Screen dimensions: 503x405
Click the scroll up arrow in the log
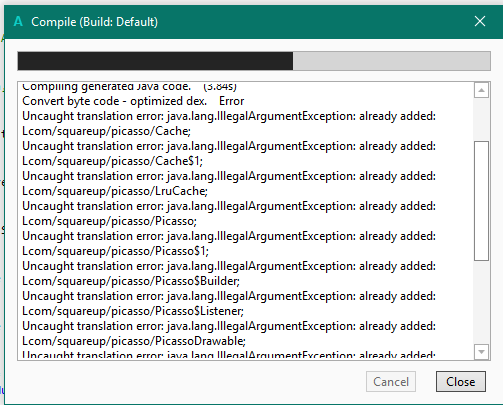[x=481, y=90]
